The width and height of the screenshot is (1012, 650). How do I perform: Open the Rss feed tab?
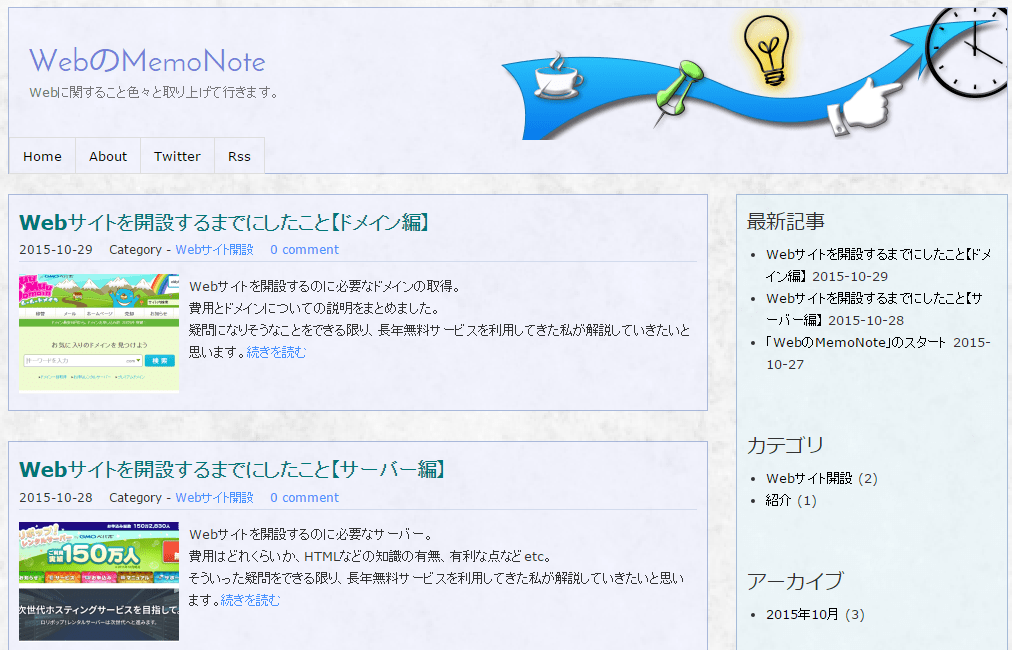(239, 156)
